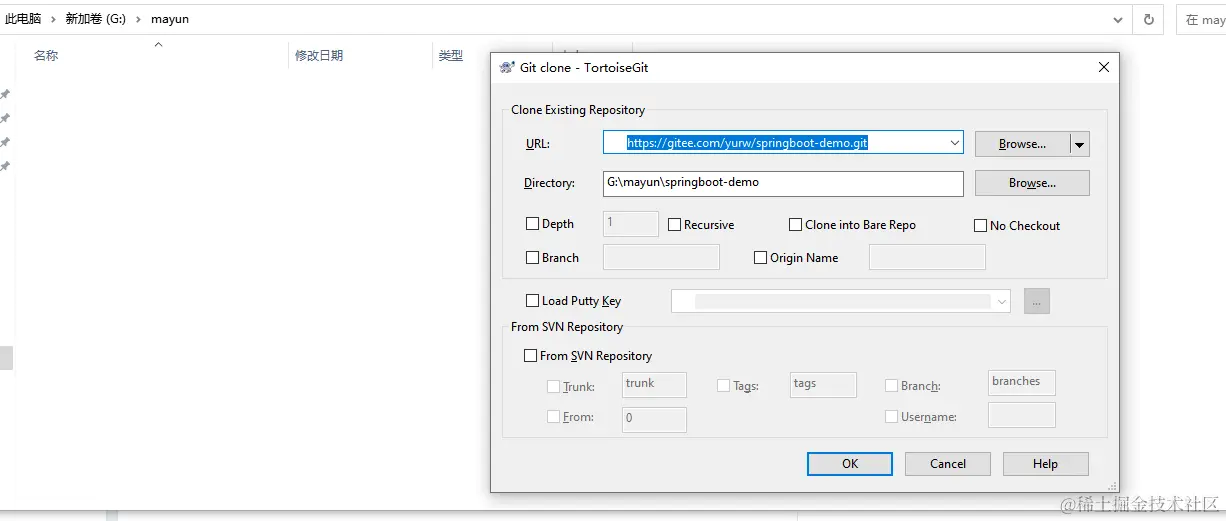Click the Directory path field
The image size is (1226, 521).
click(x=783, y=183)
